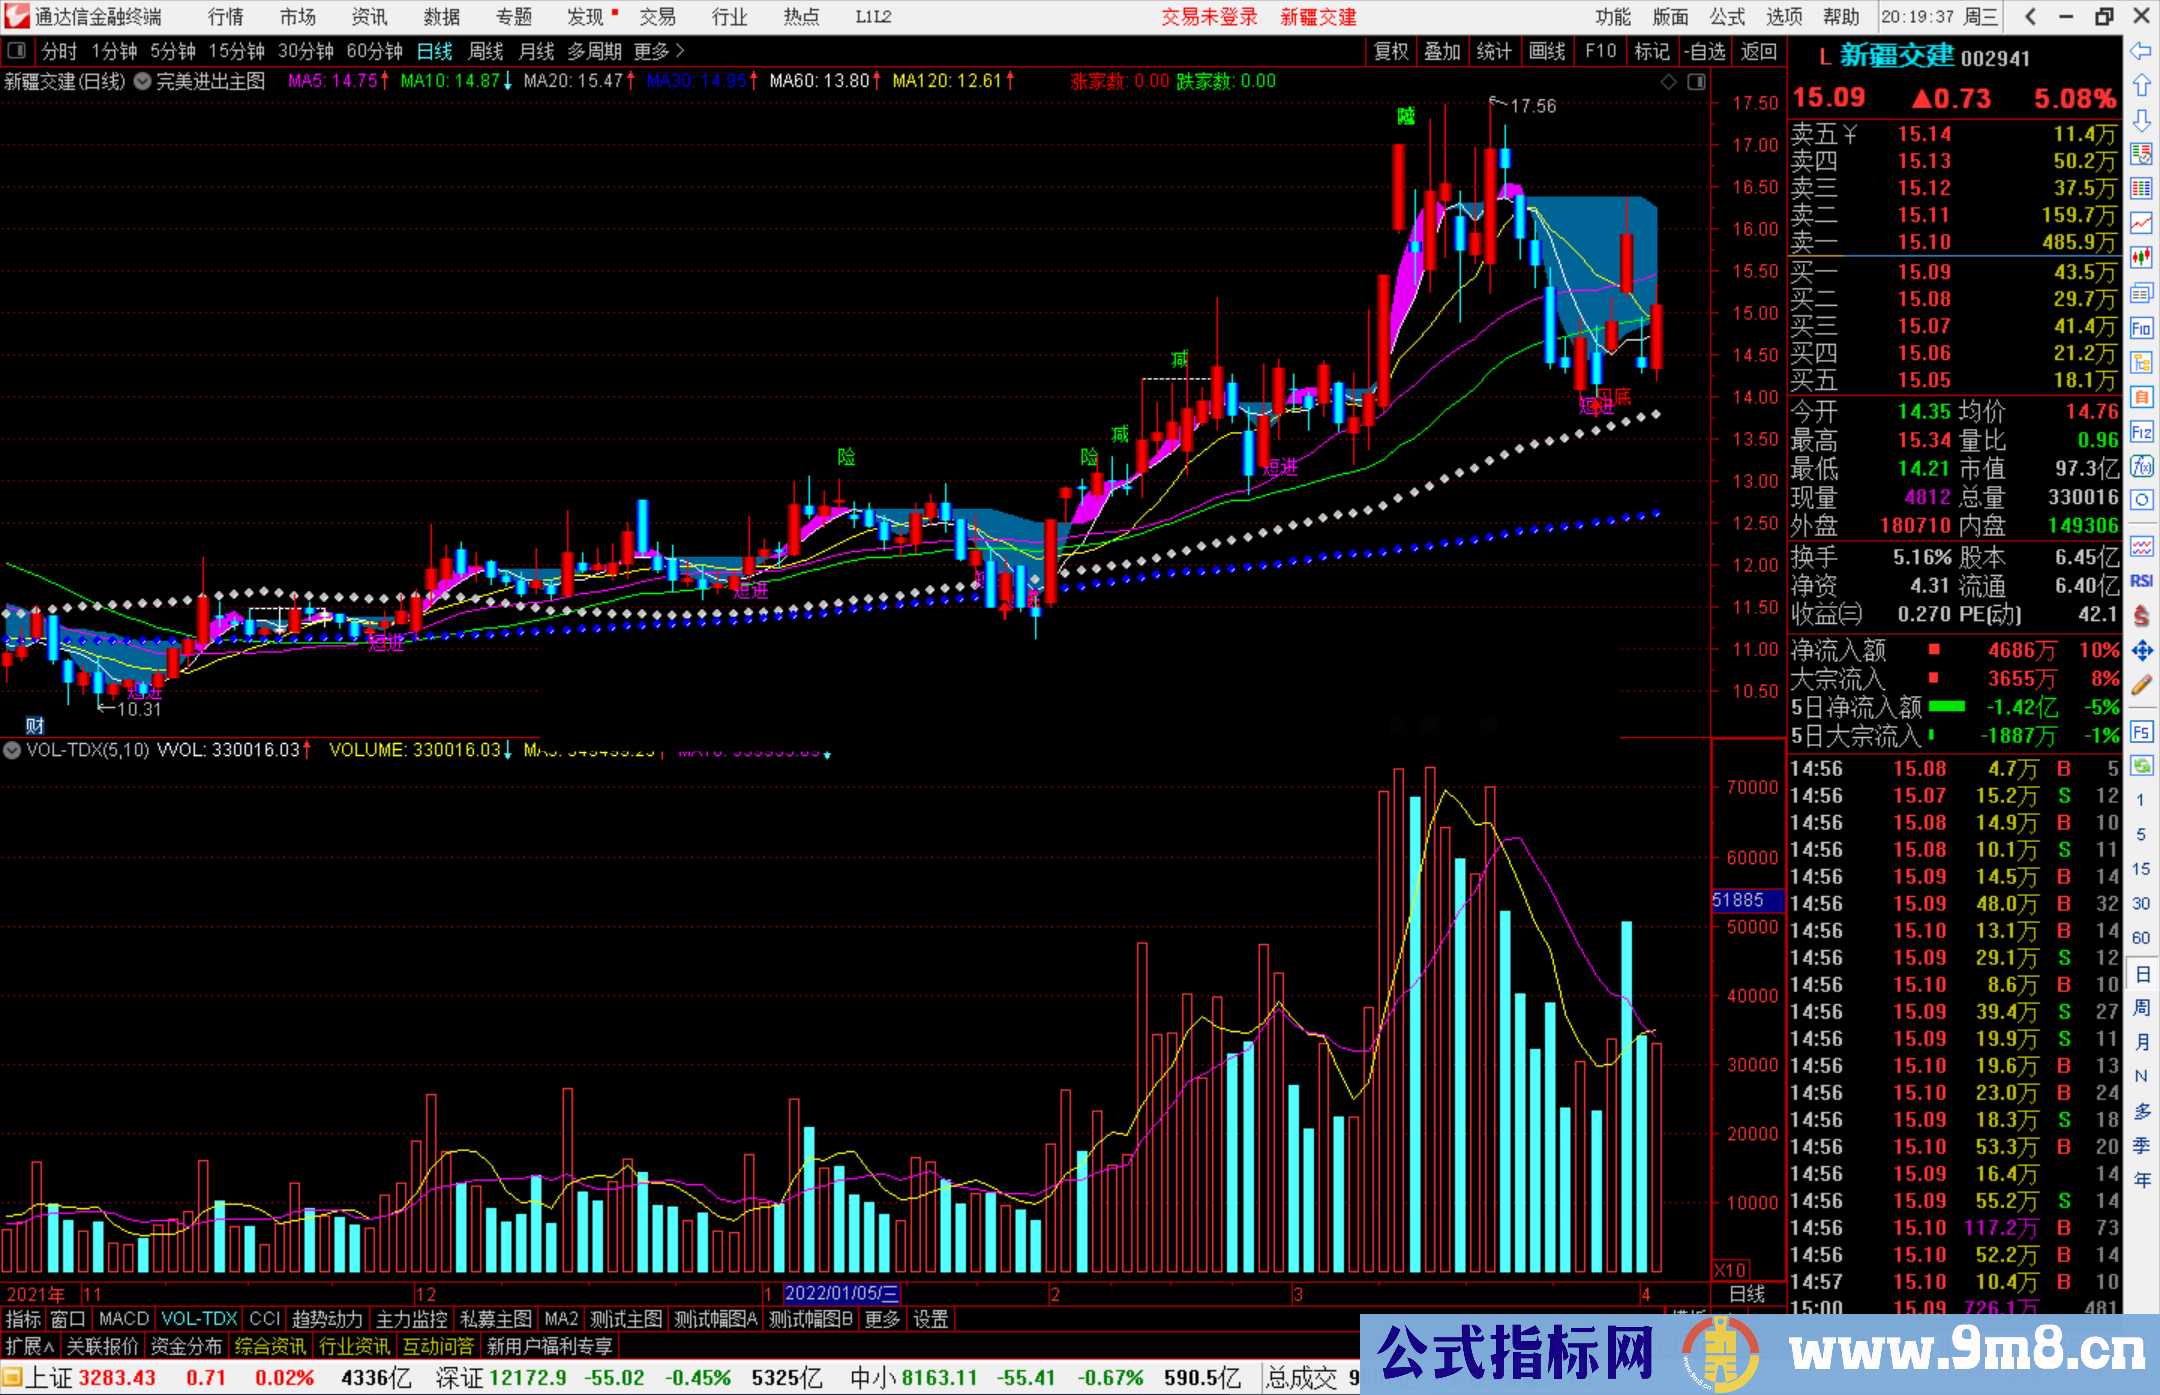
Task: Click the green refresh icon in sidebar
Action: click(x=2141, y=766)
